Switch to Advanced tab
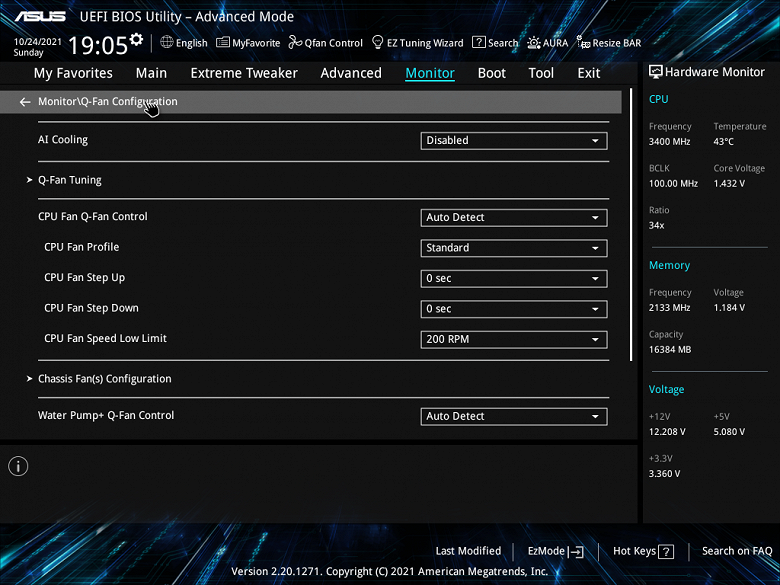780x585 pixels. click(x=351, y=73)
